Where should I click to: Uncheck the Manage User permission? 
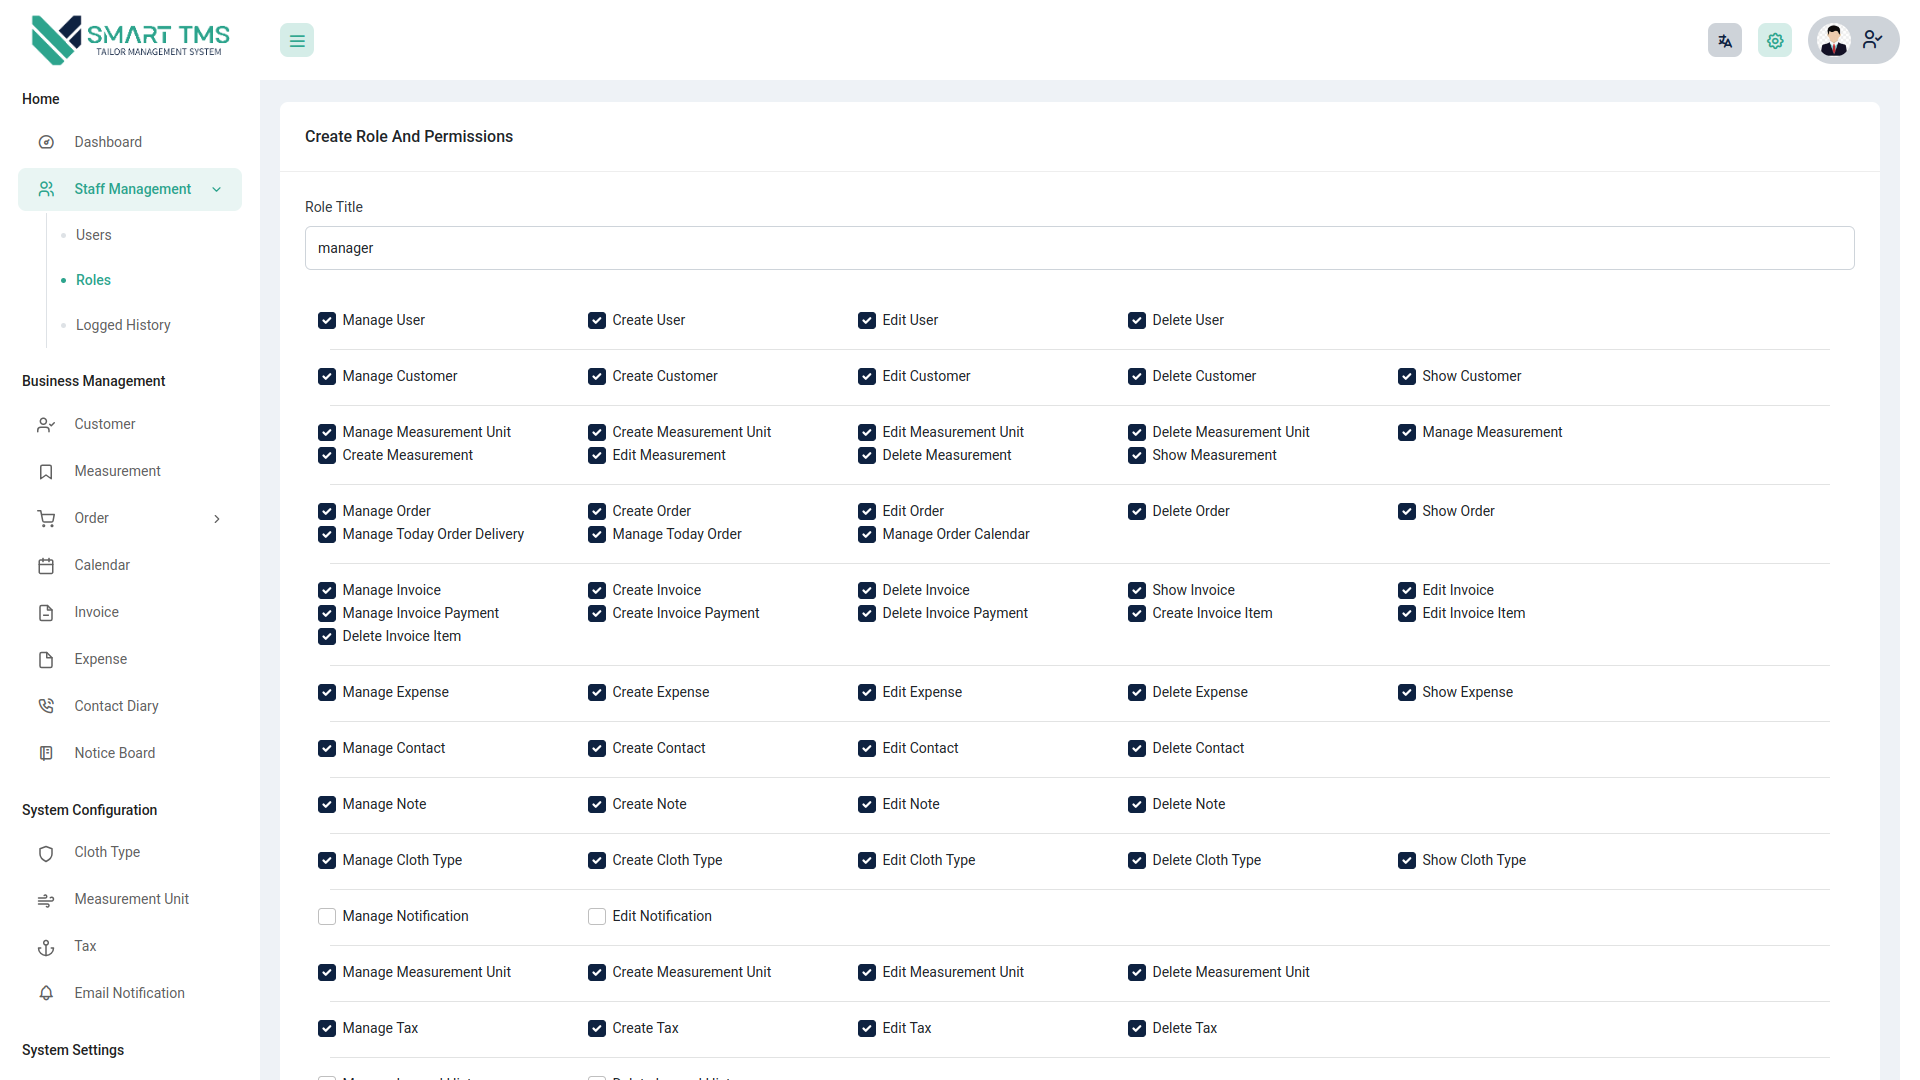click(326, 320)
